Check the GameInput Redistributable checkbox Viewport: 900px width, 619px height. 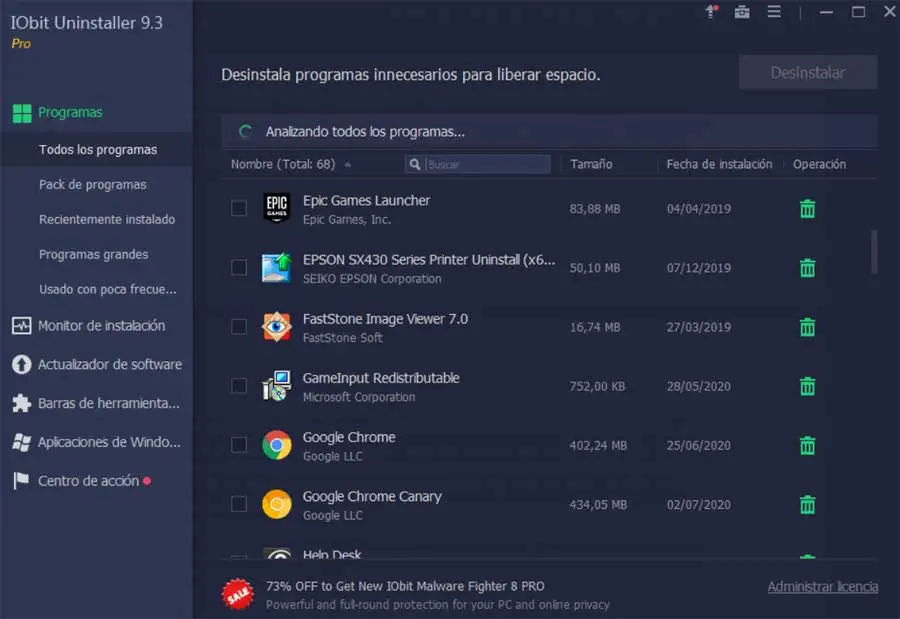click(239, 385)
